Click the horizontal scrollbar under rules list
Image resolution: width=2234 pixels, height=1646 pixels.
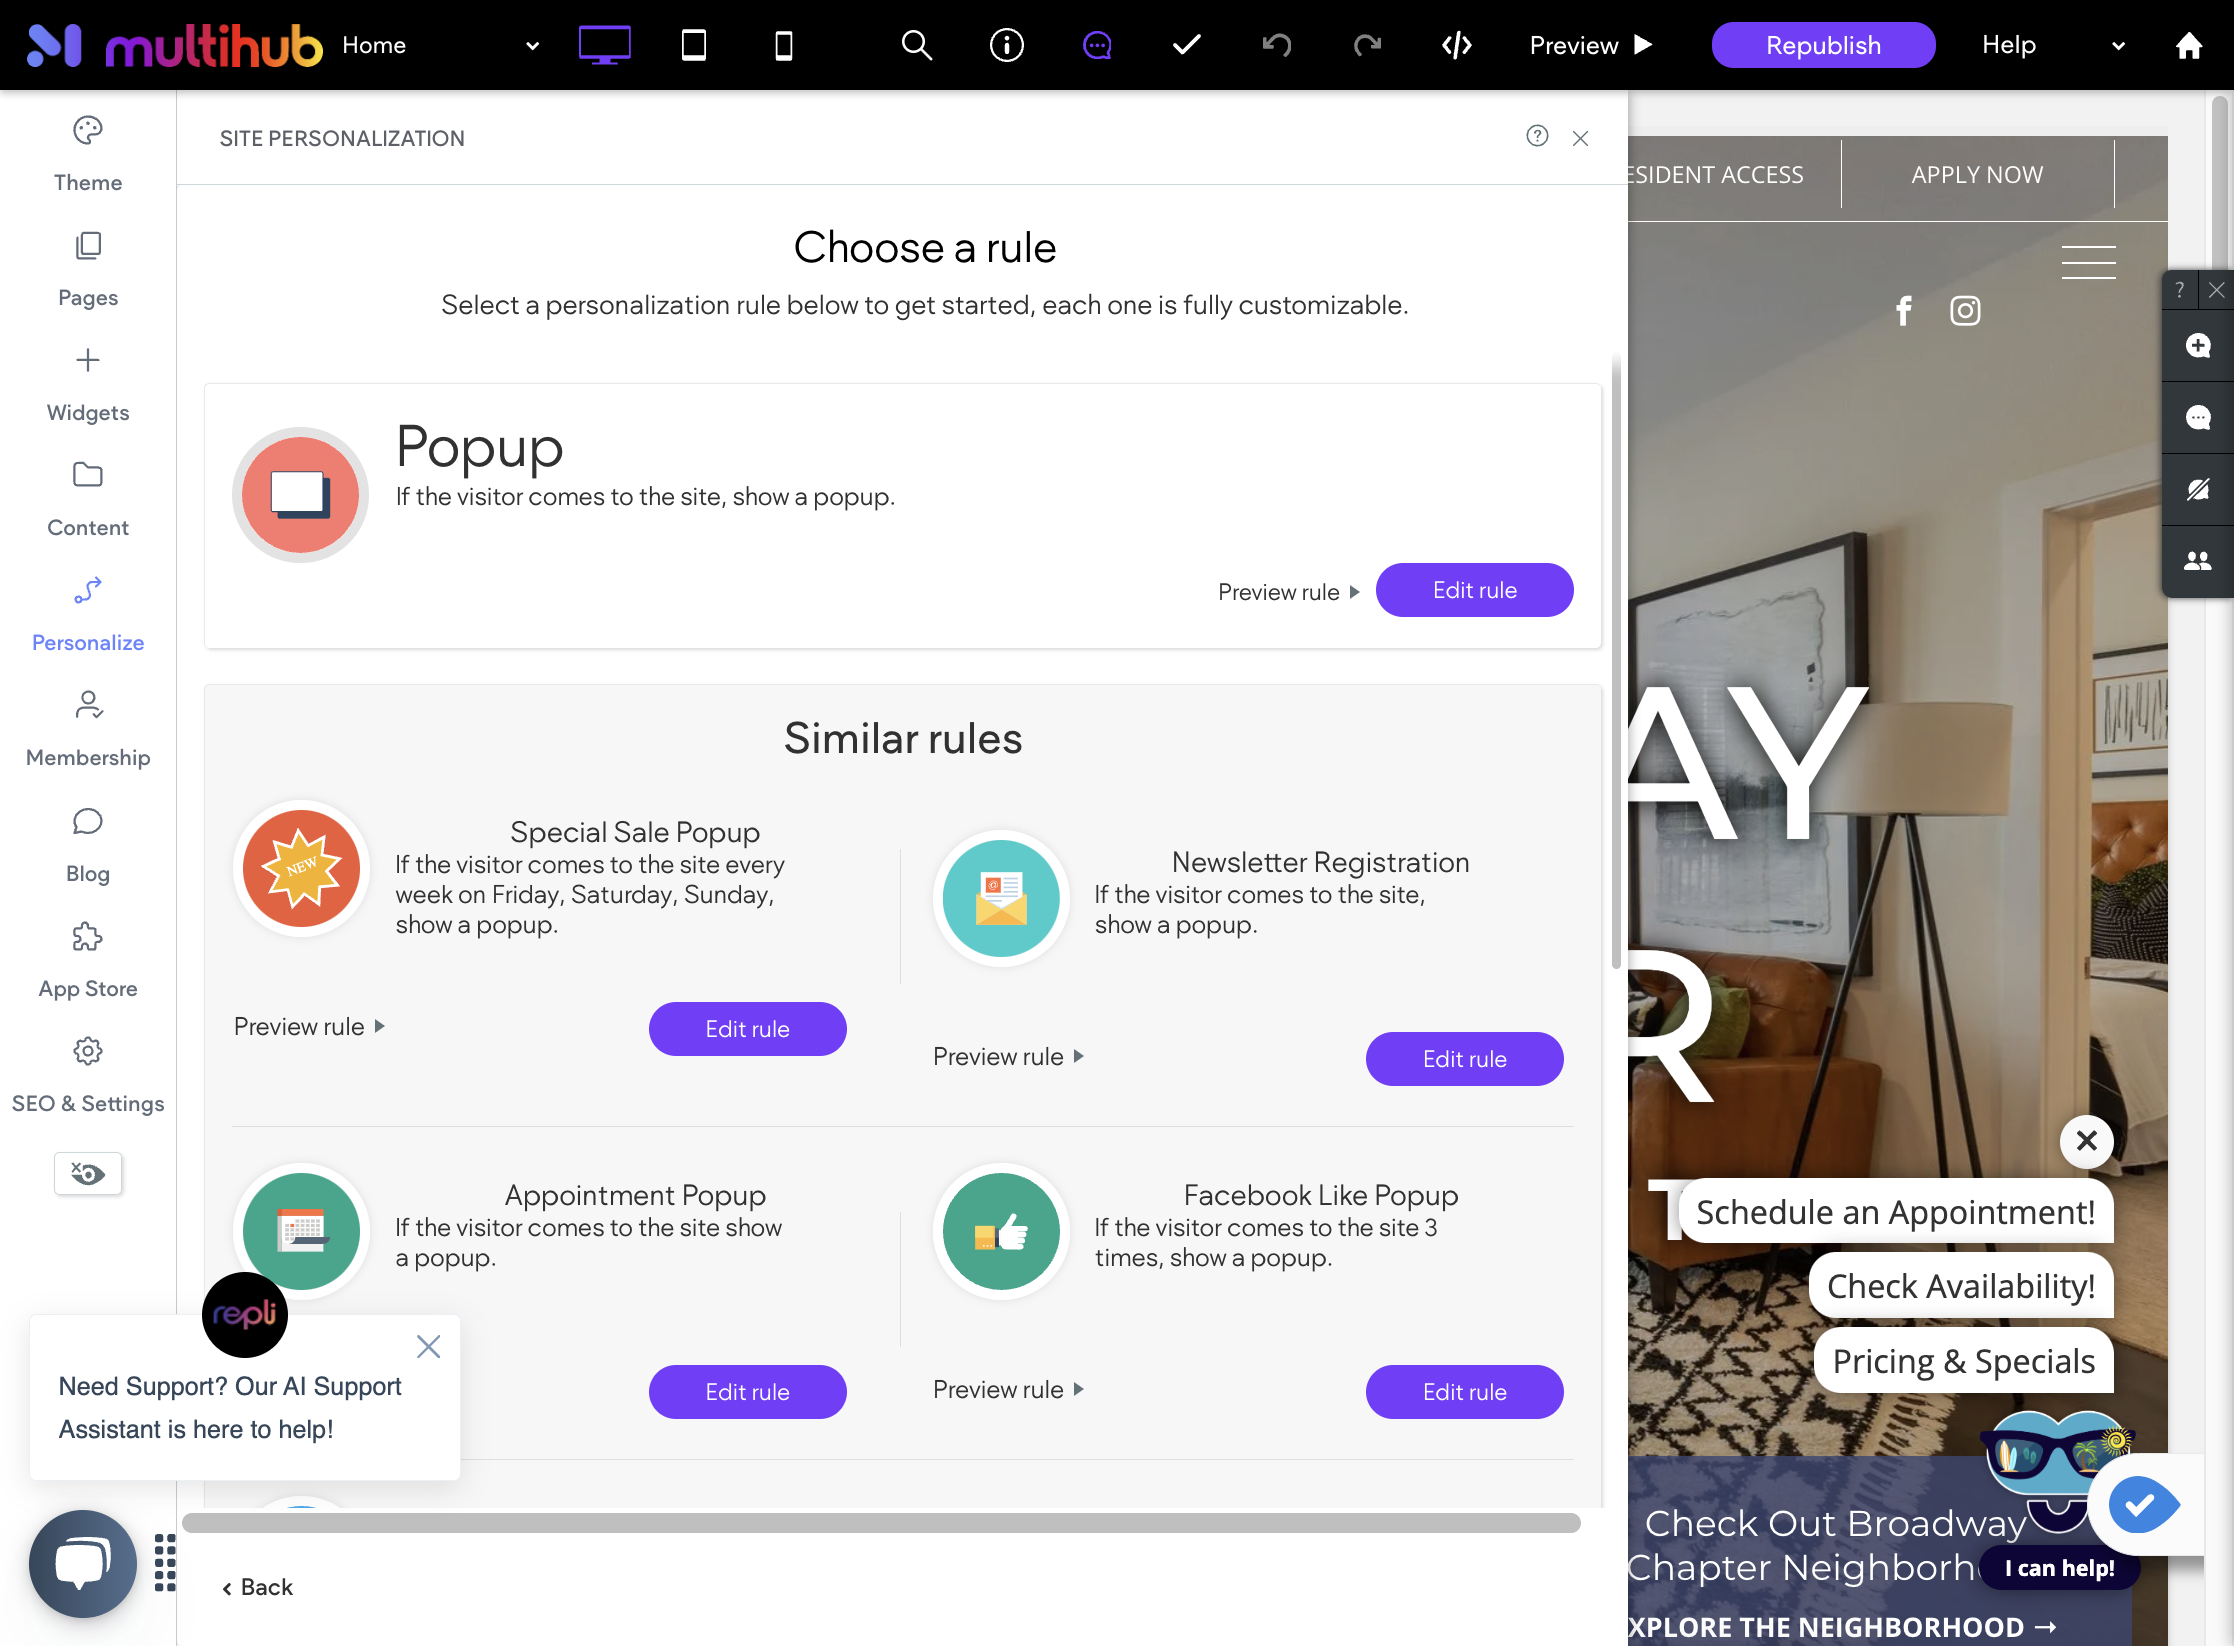click(x=881, y=1522)
